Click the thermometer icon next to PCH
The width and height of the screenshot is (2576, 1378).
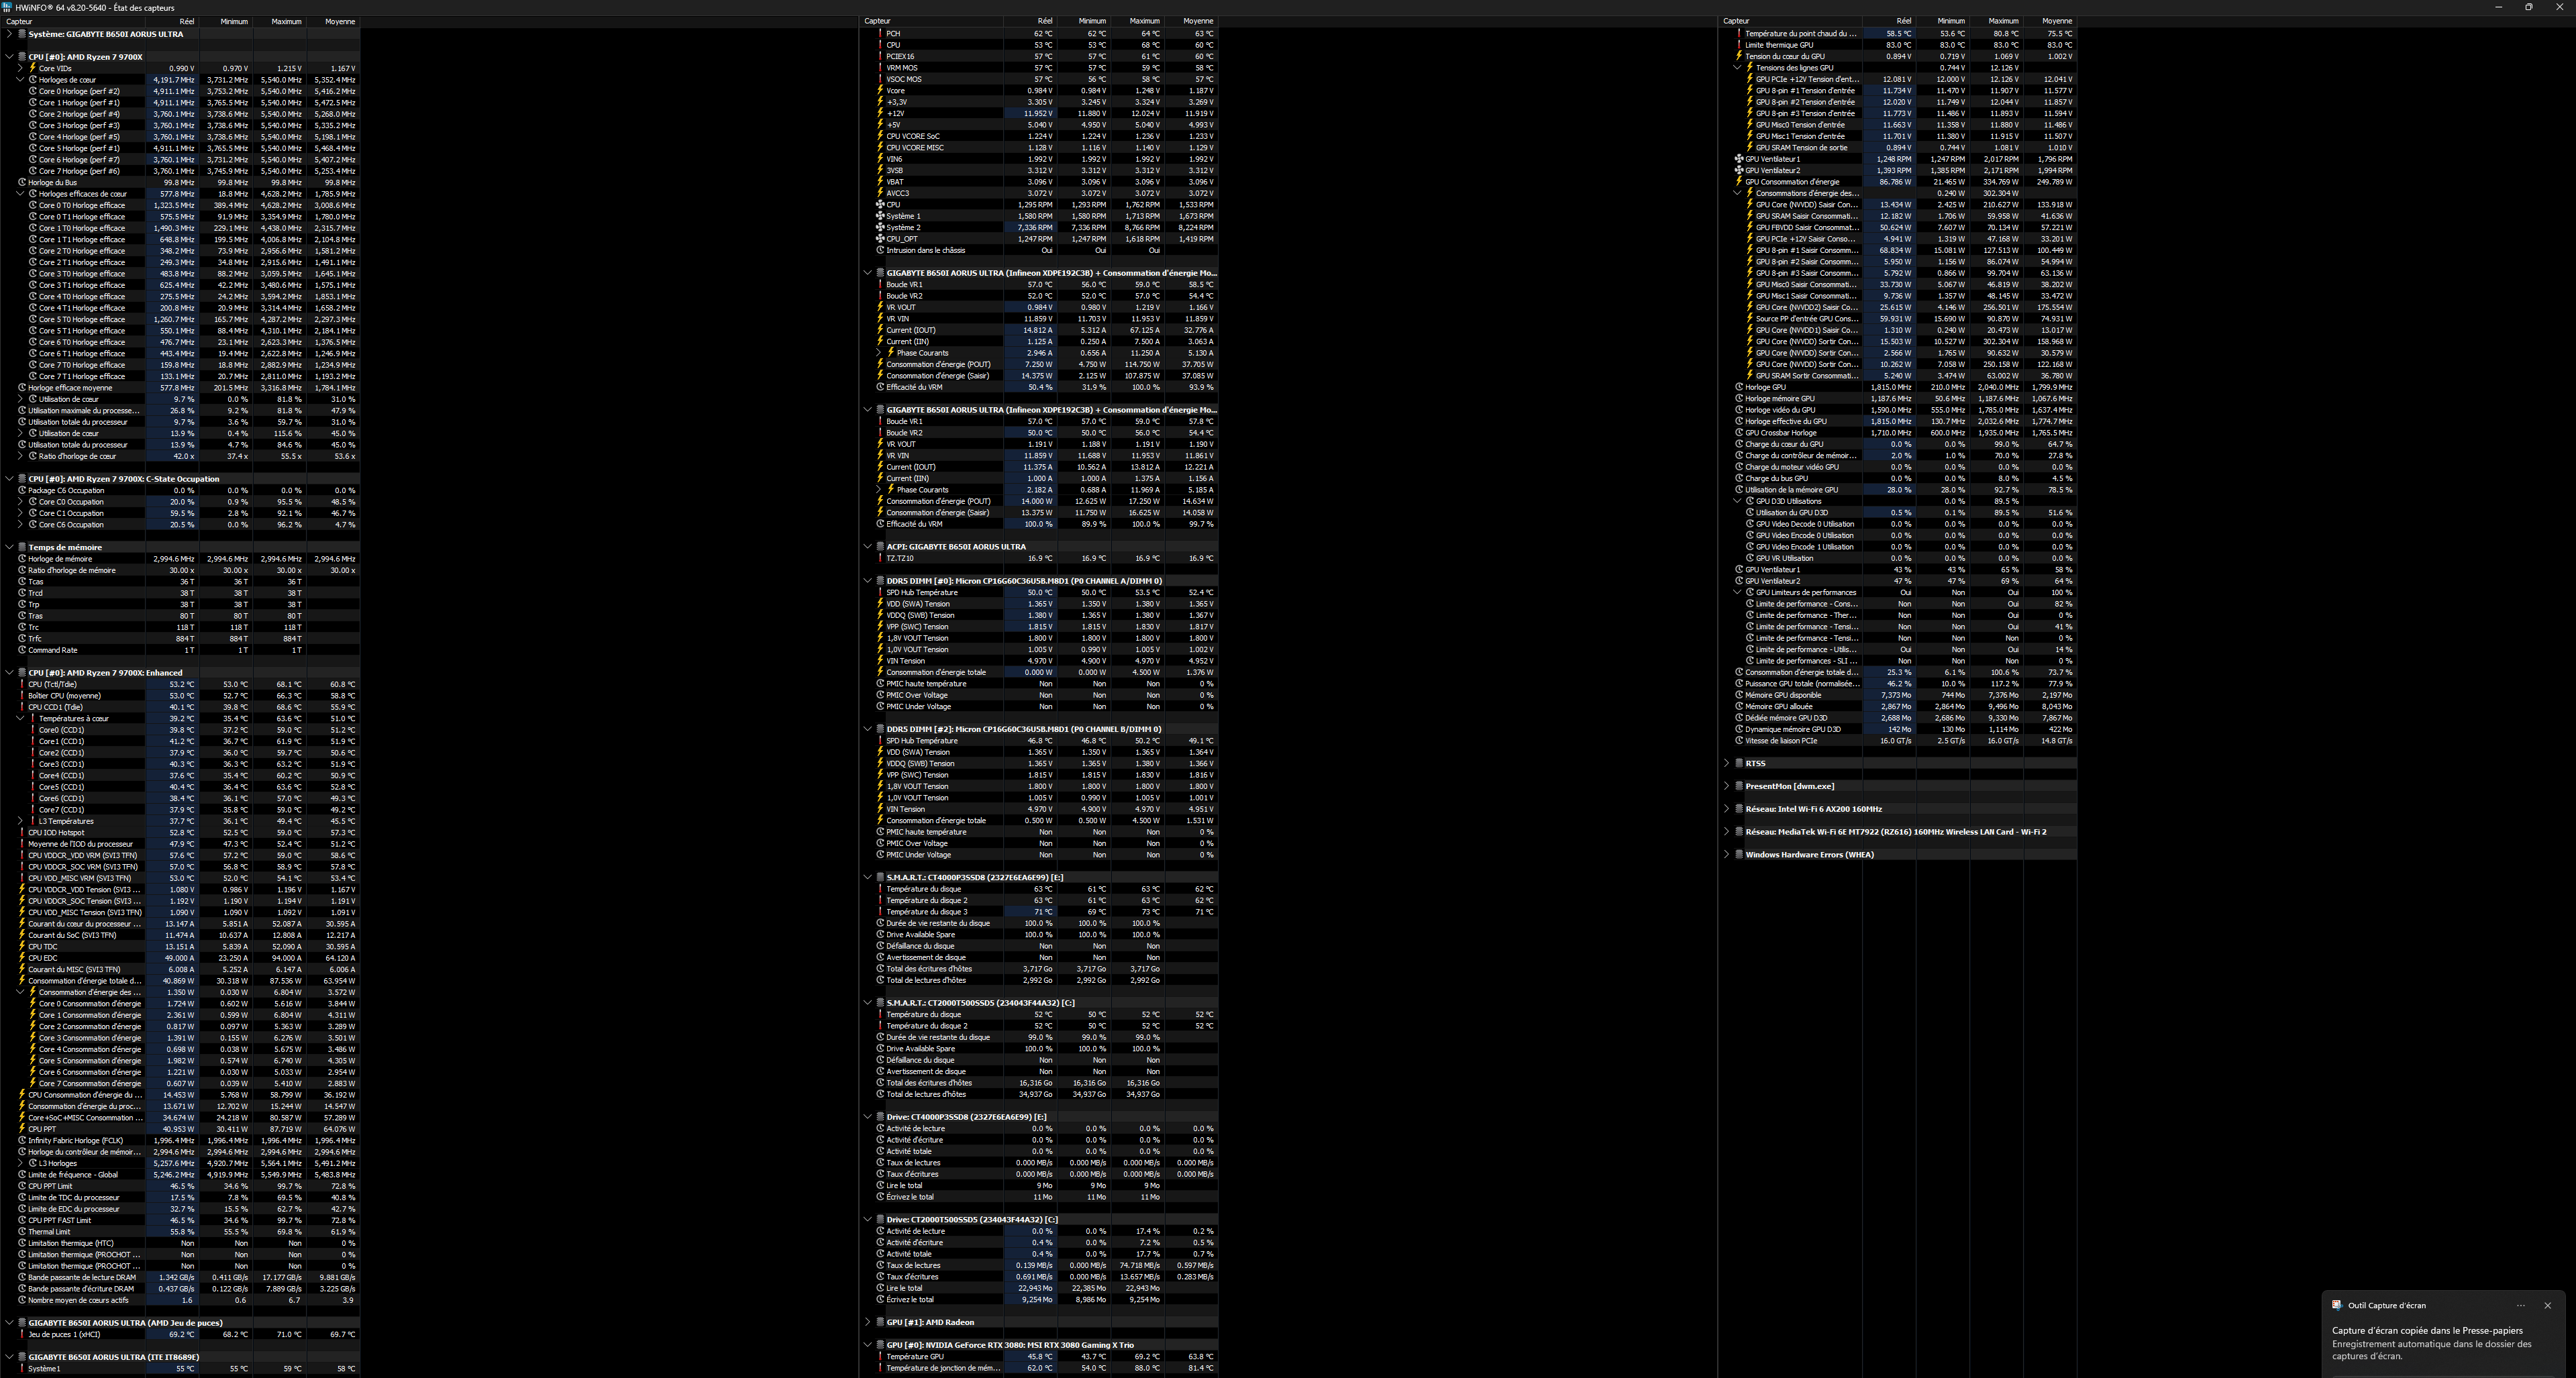(x=880, y=33)
